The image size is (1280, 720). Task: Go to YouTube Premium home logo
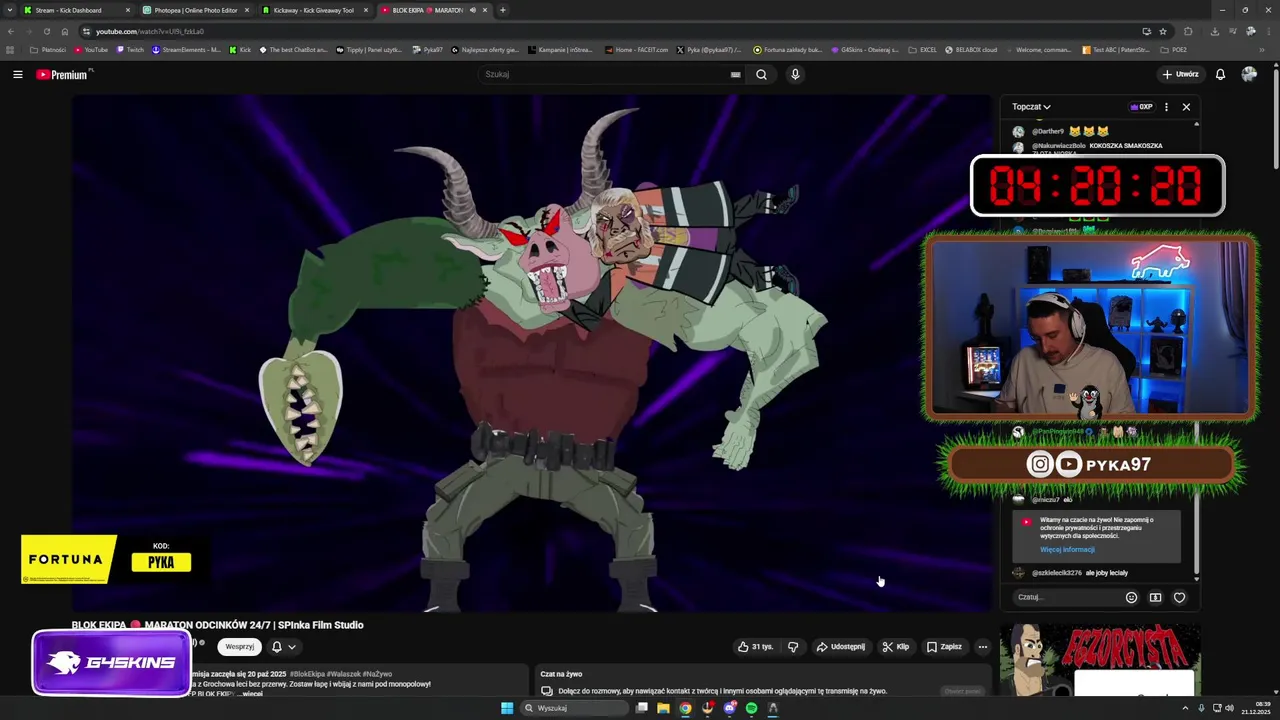[x=62, y=74]
